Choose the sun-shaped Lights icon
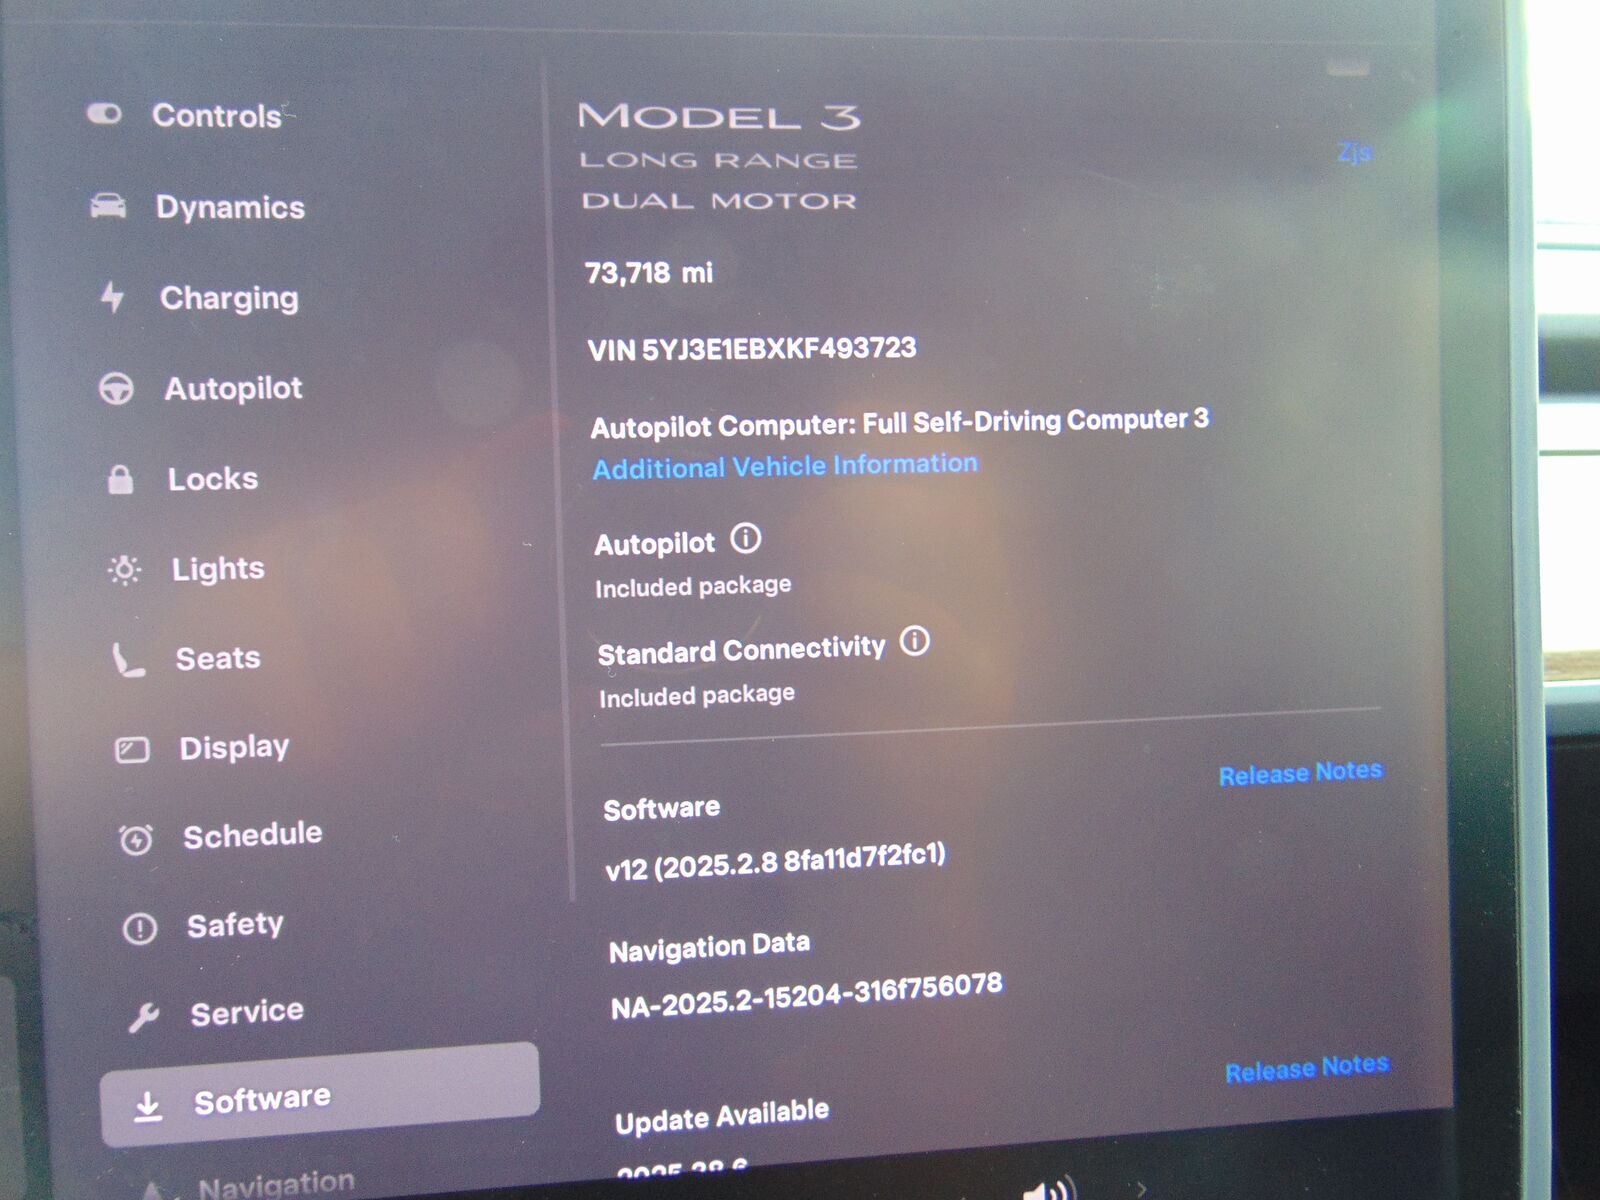 125,570
